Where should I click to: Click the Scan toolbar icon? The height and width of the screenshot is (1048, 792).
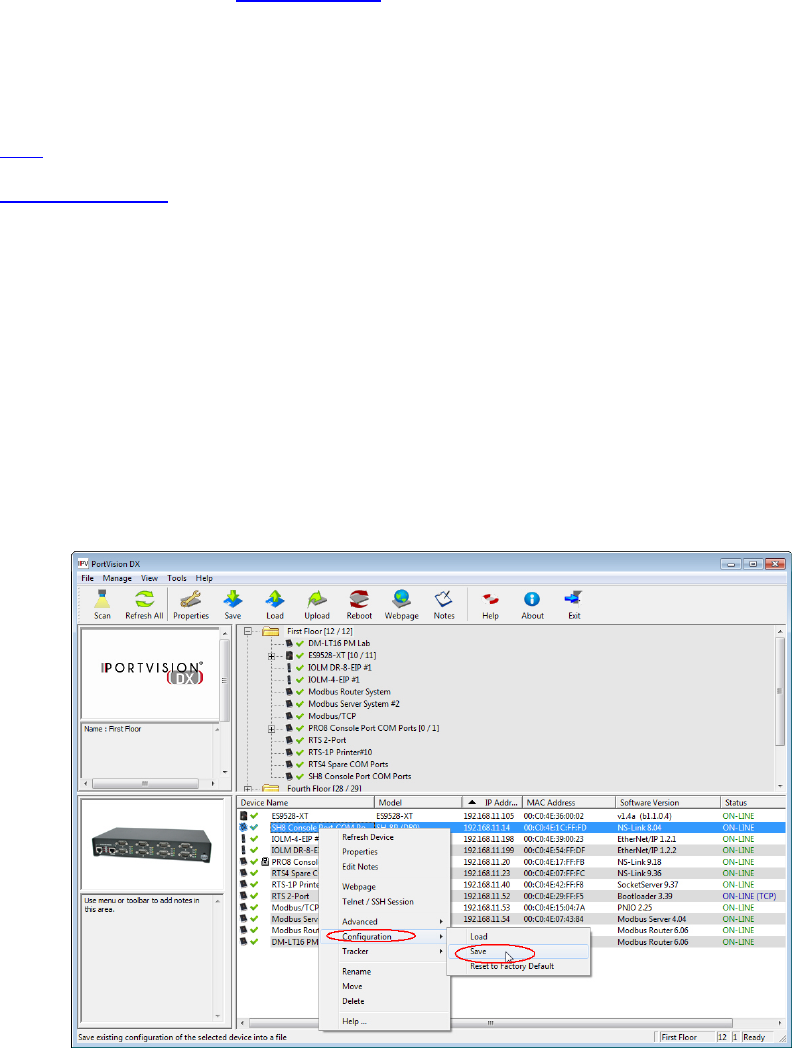click(x=102, y=604)
